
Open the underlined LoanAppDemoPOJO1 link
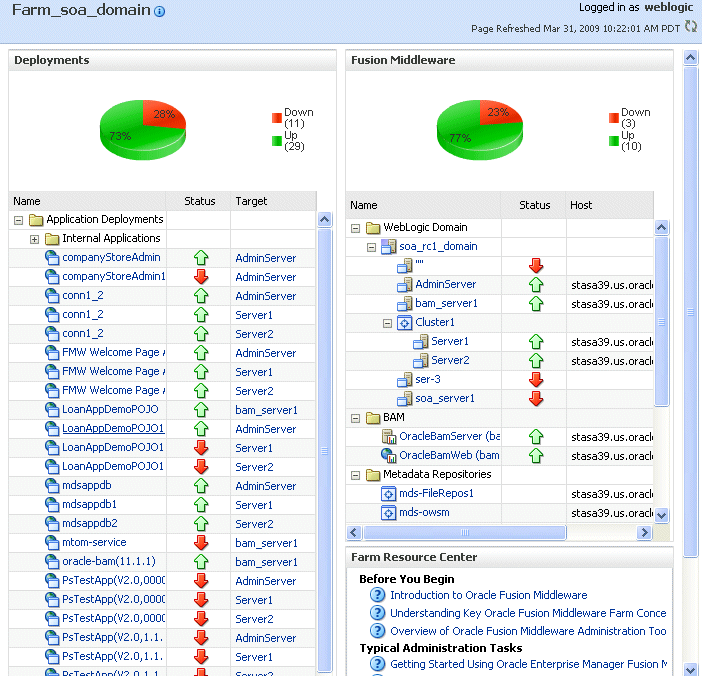pyautogui.click(x=113, y=428)
